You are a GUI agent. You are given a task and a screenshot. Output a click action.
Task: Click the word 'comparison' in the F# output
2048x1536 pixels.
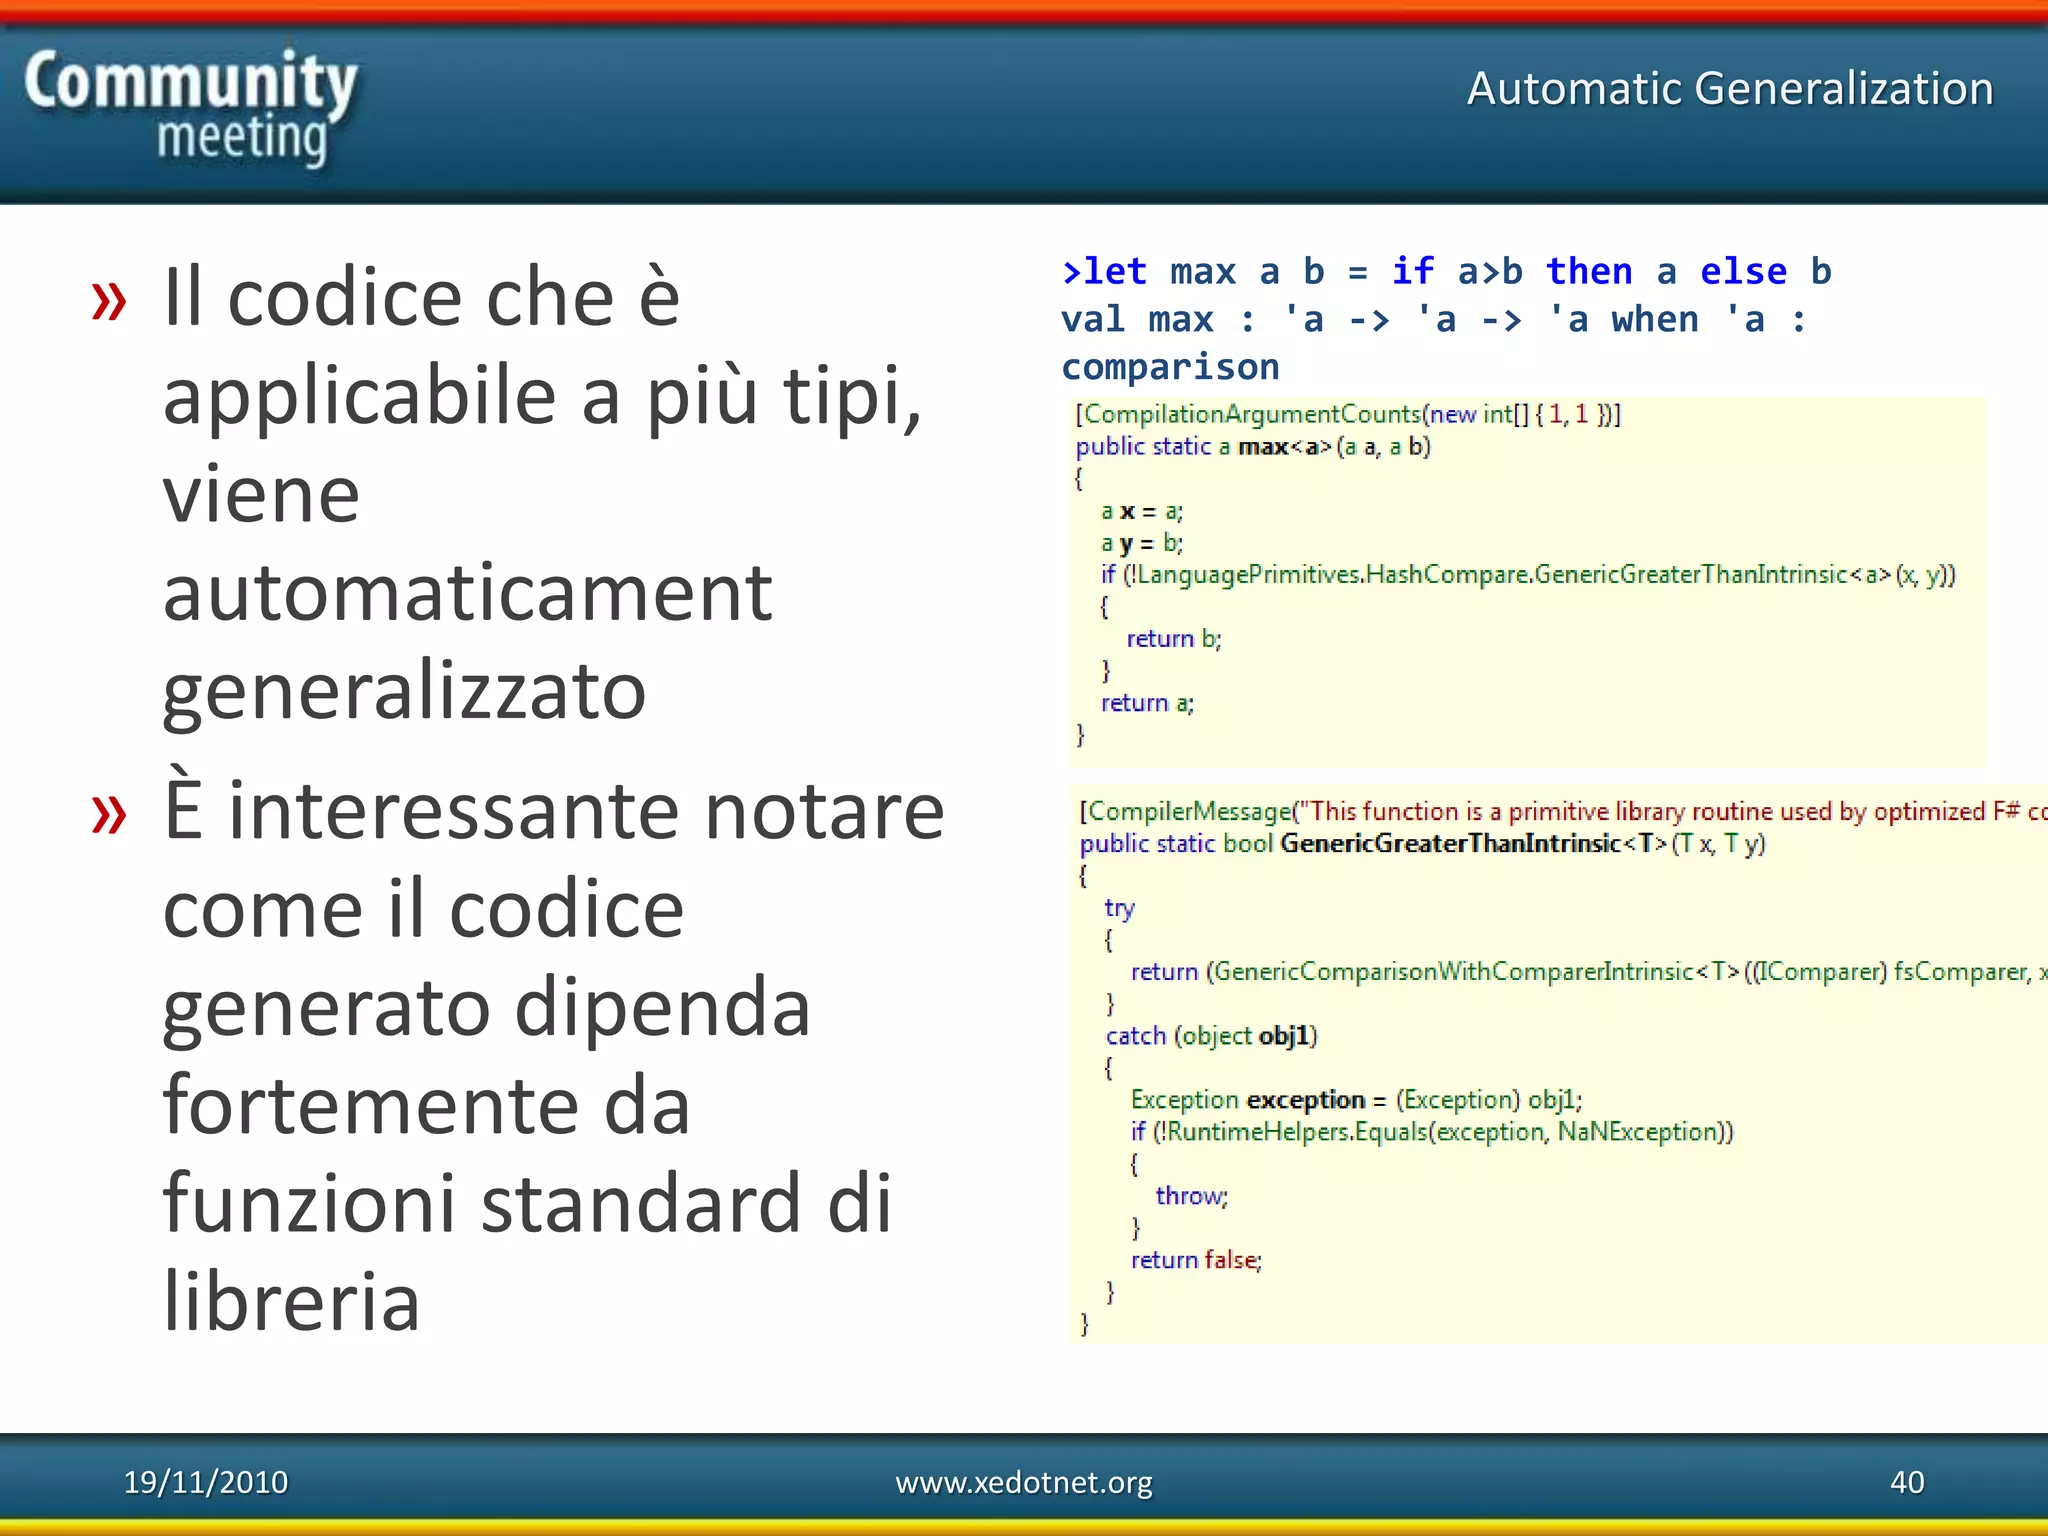click(1170, 367)
